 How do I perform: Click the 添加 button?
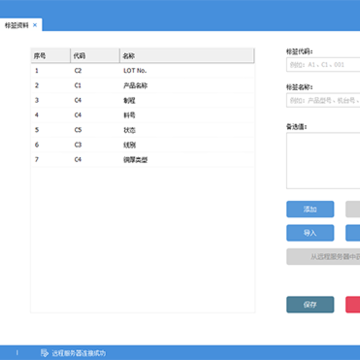[x=310, y=209]
